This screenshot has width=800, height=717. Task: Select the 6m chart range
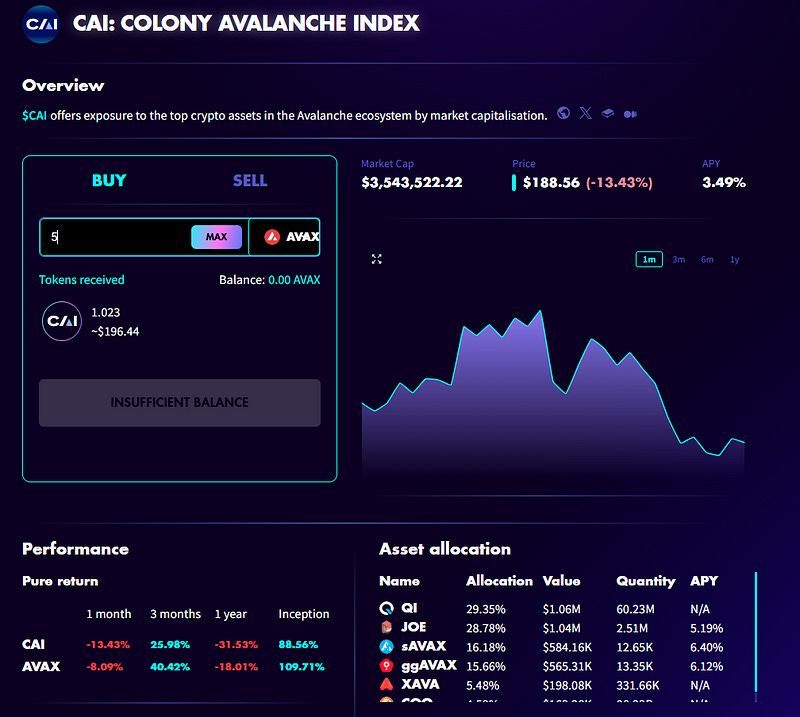707,260
